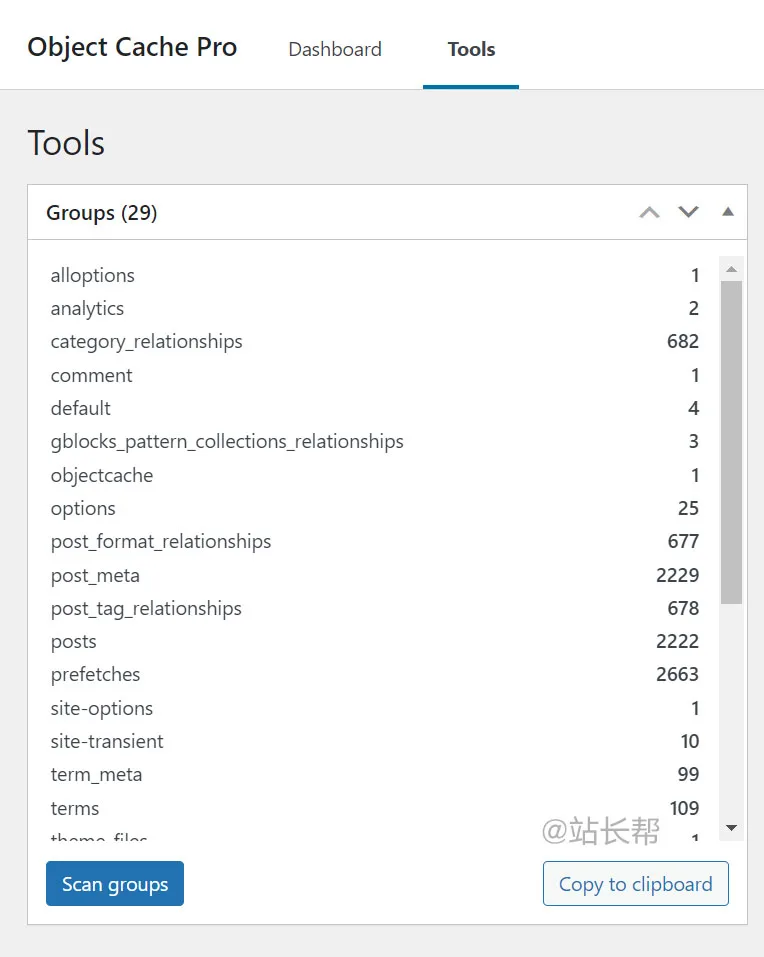Select the site-transient group name
764x957 pixels.
click(107, 742)
